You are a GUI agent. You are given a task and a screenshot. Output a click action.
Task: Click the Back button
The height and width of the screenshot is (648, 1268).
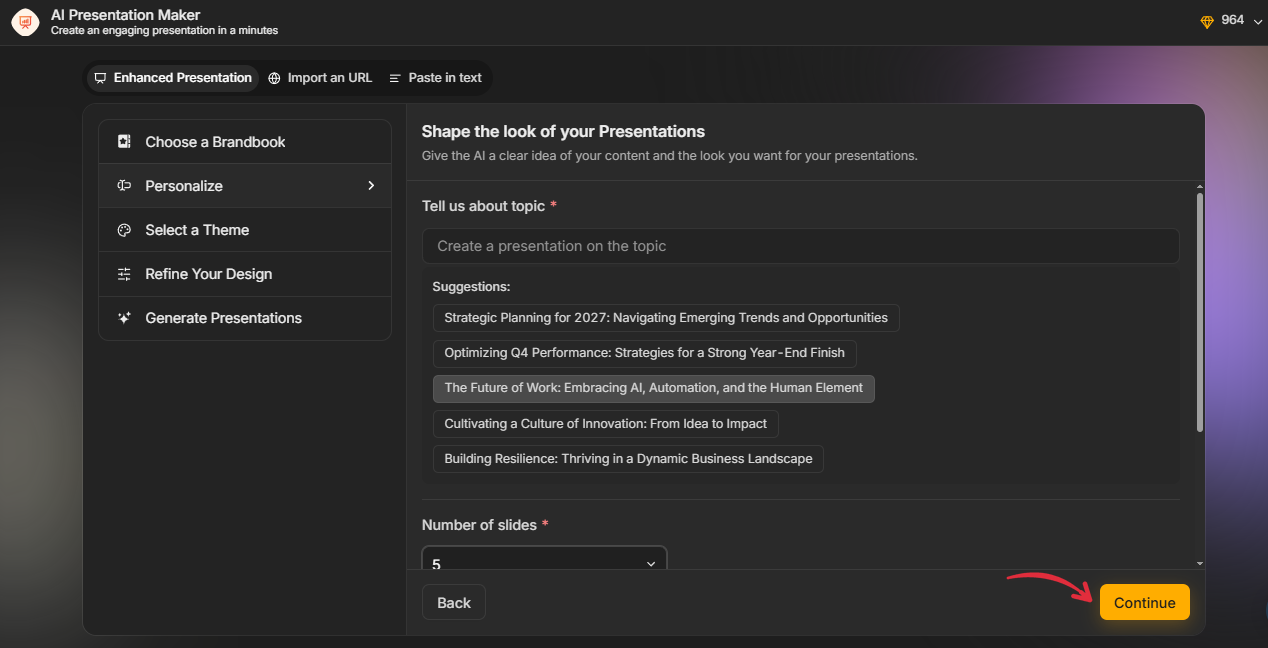454,603
